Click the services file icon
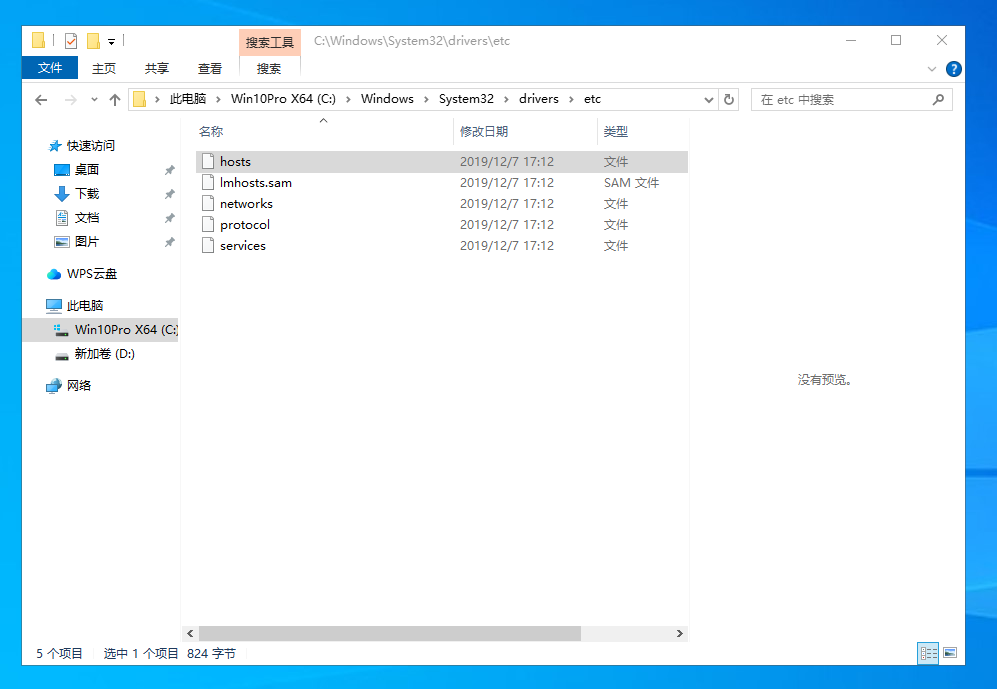The height and width of the screenshot is (689, 997). 208,245
